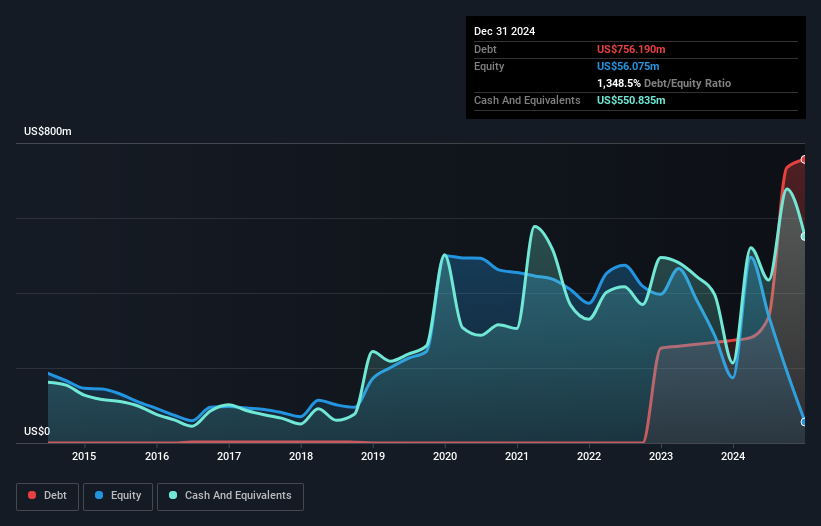Click the 2021 x-axis label
Image resolution: width=821 pixels, height=526 pixels.
tap(517, 456)
